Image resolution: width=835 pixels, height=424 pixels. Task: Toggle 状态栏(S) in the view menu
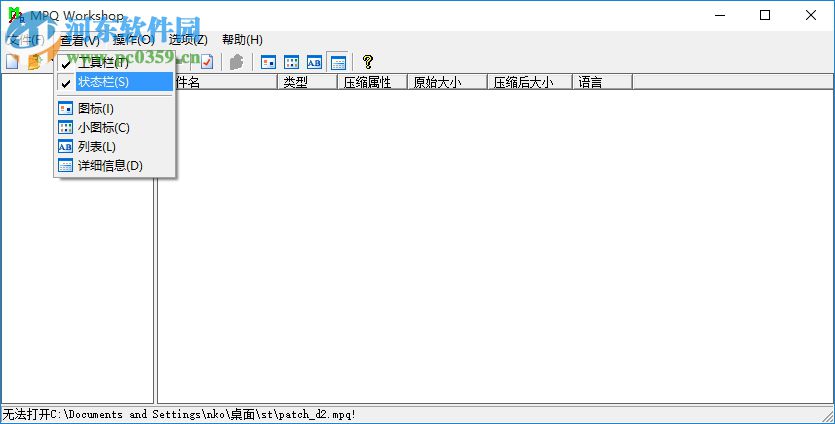(x=114, y=82)
